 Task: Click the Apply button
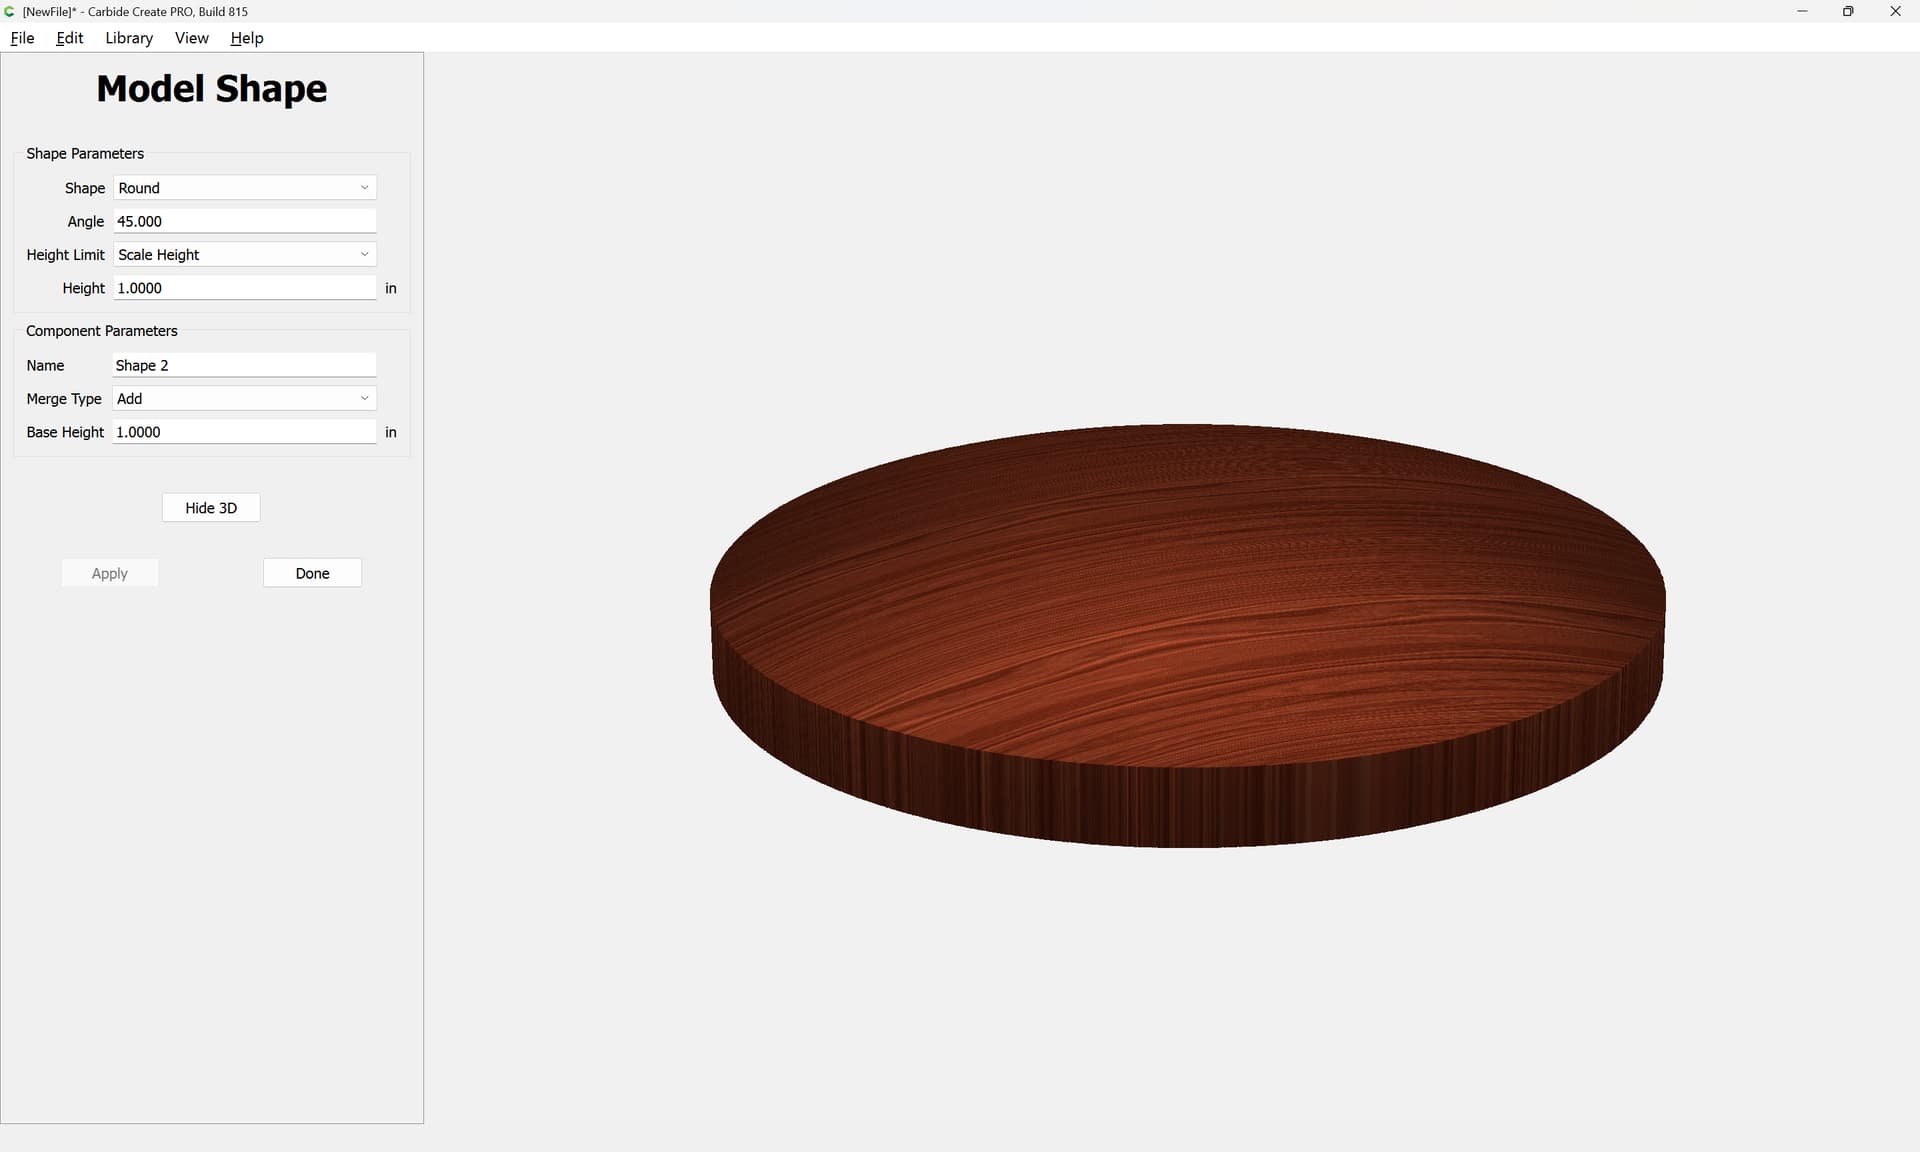point(110,573)
